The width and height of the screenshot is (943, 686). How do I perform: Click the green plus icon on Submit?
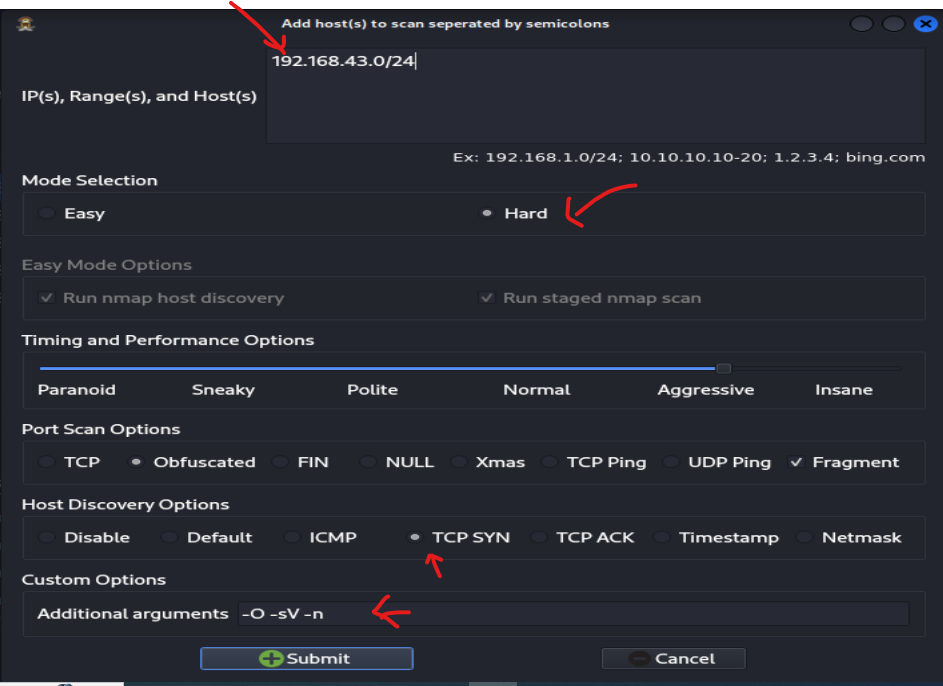pos(271,659)
